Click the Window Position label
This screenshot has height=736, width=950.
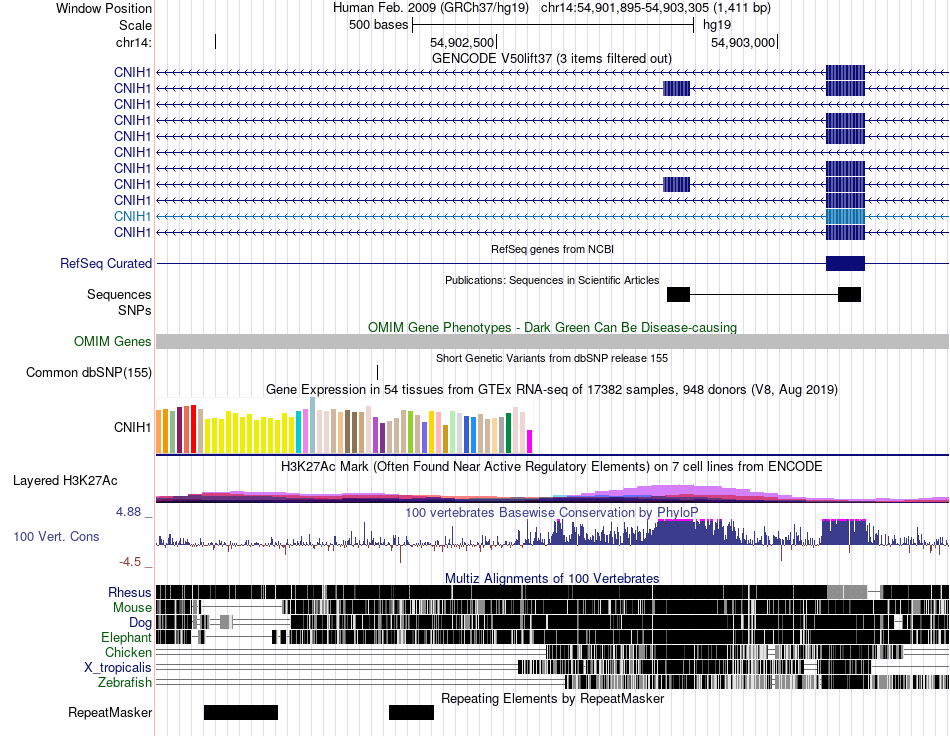pyautogui.click(x=104, y=8)
